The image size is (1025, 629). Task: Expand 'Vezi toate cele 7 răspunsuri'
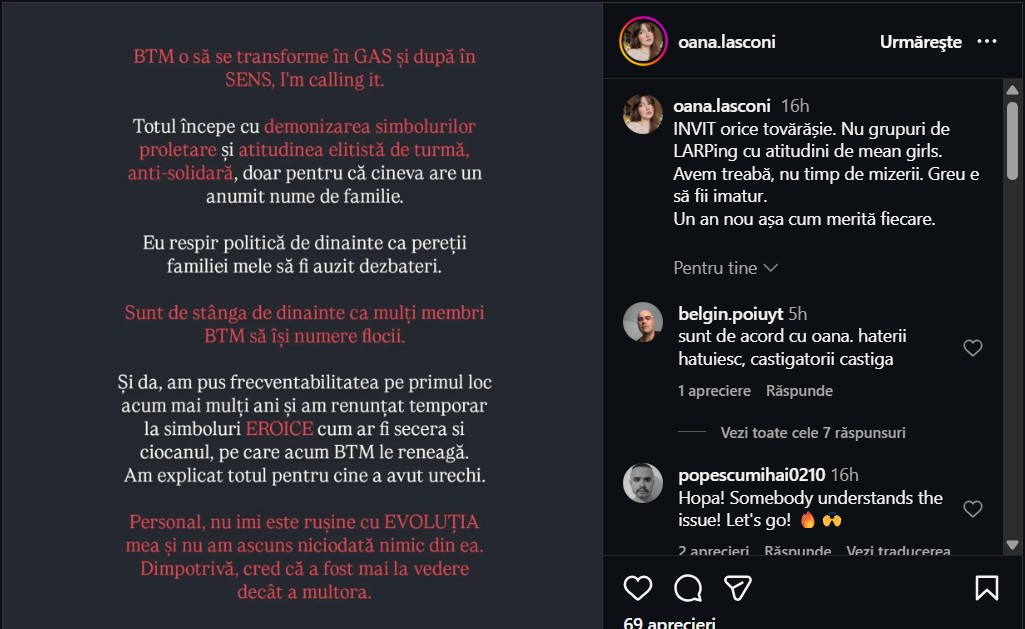(x=812, y=433)
